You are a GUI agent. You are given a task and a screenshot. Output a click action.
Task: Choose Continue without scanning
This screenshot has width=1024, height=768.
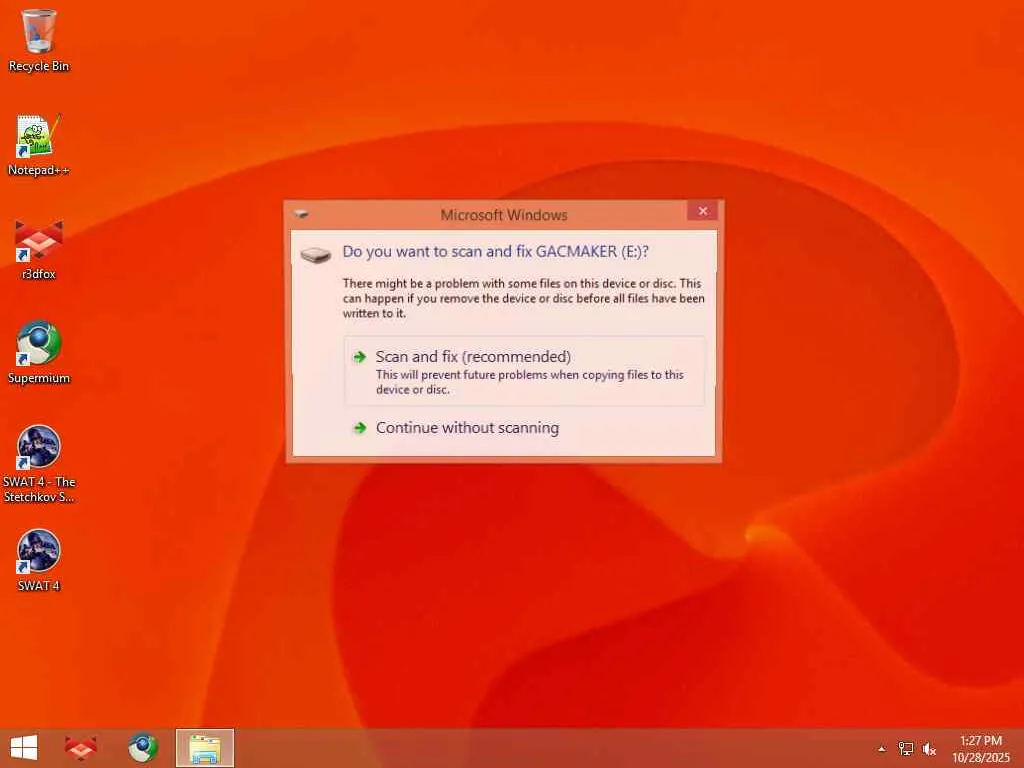(524, 428)
